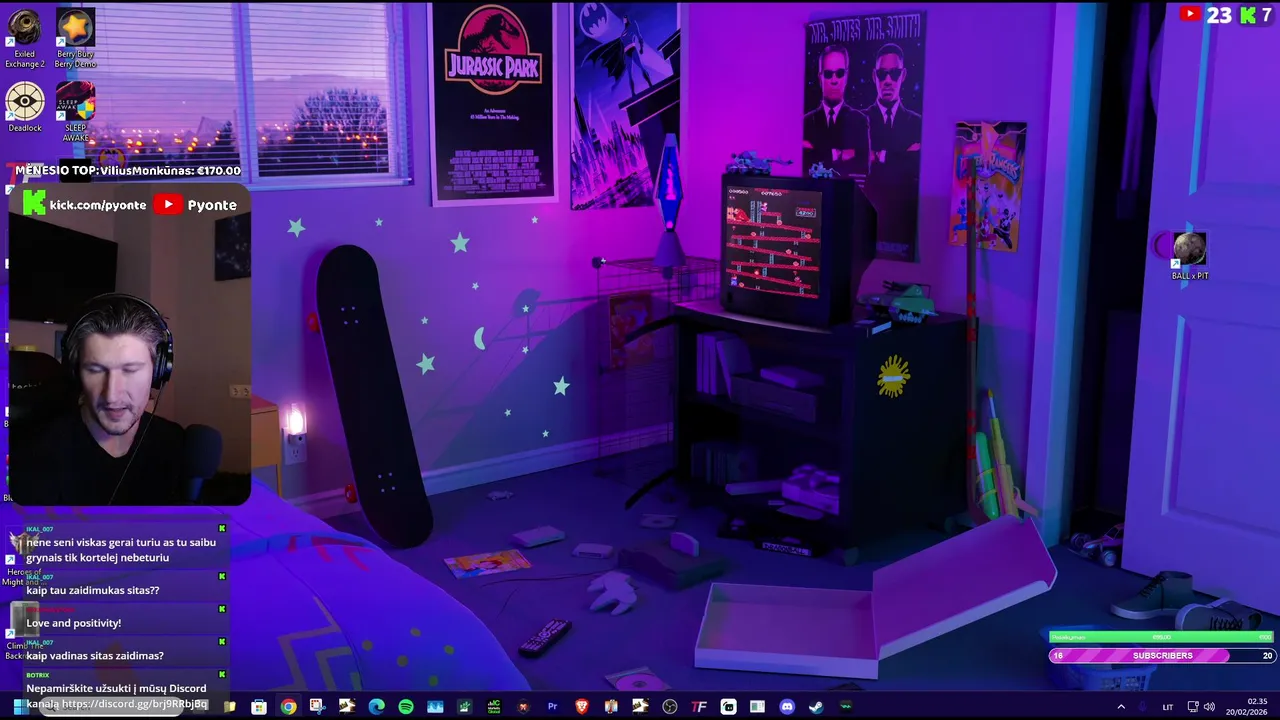Click the Discord invite link in chat

[x=134, y=704]
